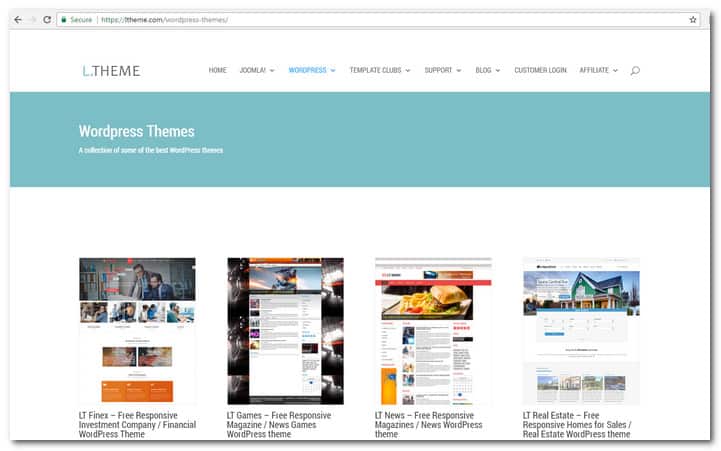Expand the Joomla! dropdown menu
The width and height of the screenshot is (721, 451).
(257, 71)
